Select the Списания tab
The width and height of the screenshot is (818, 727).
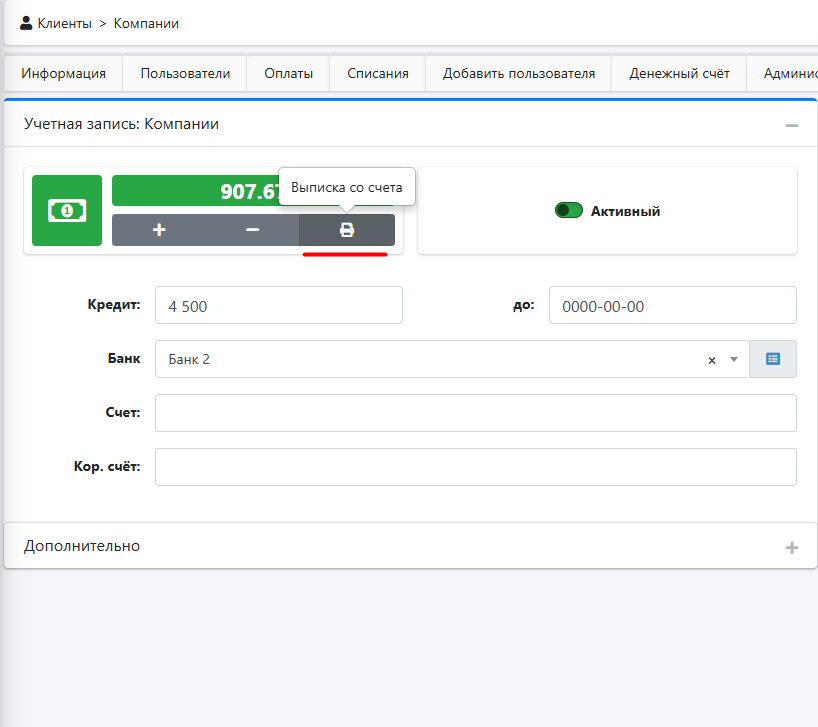[378, 73]
